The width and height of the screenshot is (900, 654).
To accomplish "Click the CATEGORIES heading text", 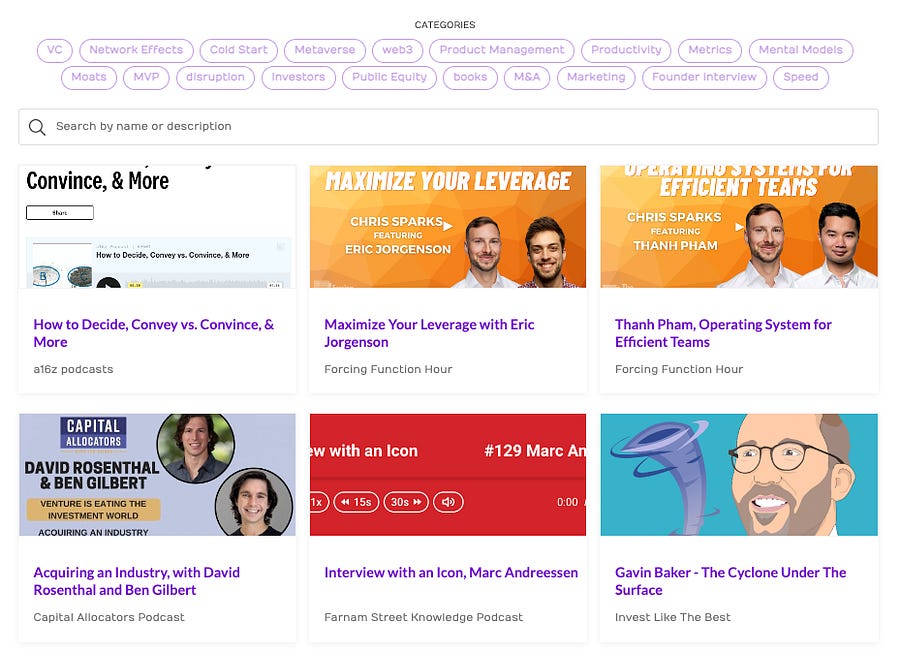I will tap(445, 25).
